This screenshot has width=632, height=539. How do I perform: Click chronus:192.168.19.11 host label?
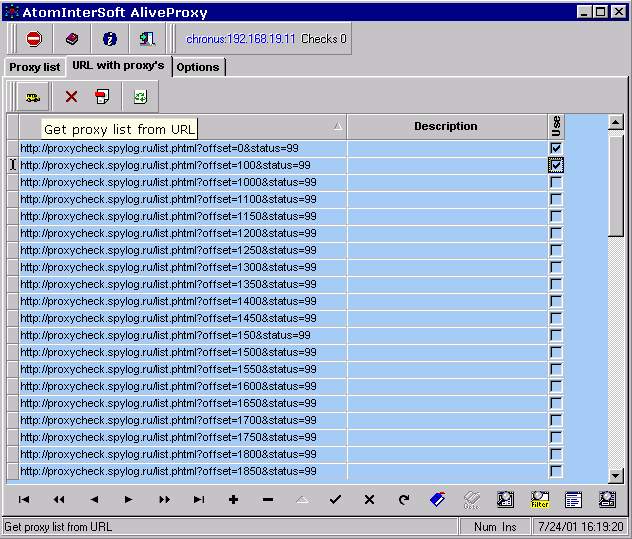[241, 39]
